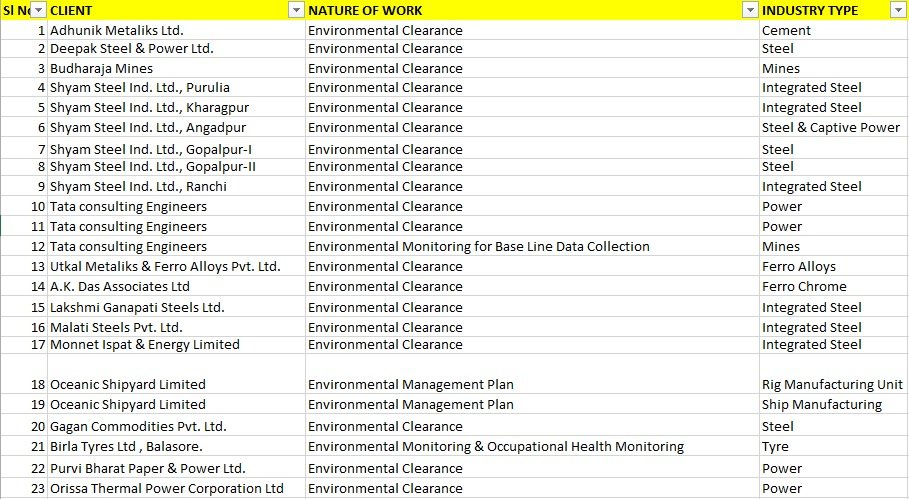Select Integrated Steel in Monnet Ispat row
Viewport: 909px width, 499px height.
[x=834, y=345]
